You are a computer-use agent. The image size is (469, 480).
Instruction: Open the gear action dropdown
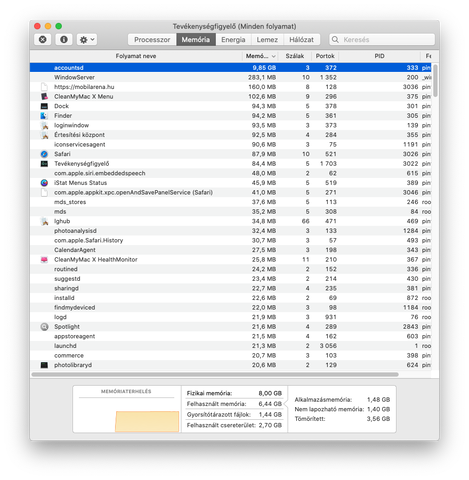(87, 40)
